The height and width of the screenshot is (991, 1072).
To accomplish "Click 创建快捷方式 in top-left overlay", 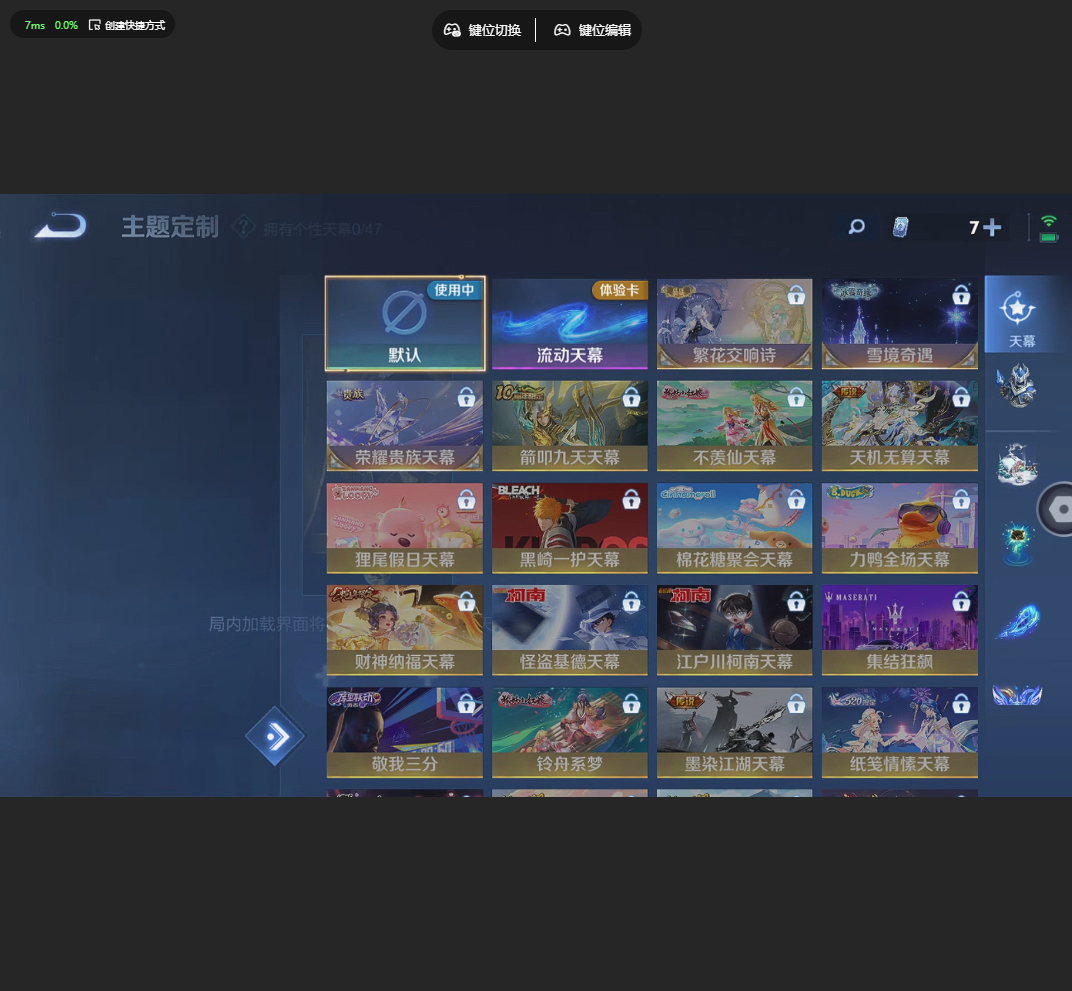I will [x=127, y=25].
